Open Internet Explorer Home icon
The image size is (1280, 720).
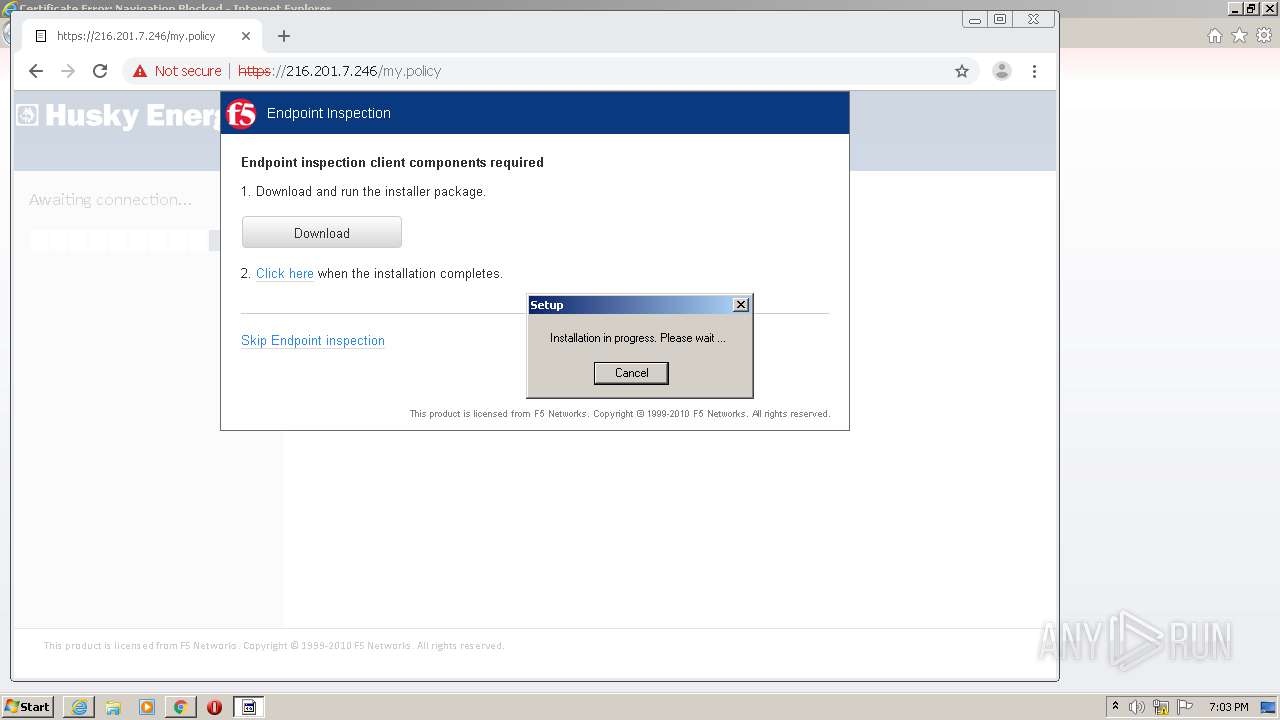coord(1214,36)
